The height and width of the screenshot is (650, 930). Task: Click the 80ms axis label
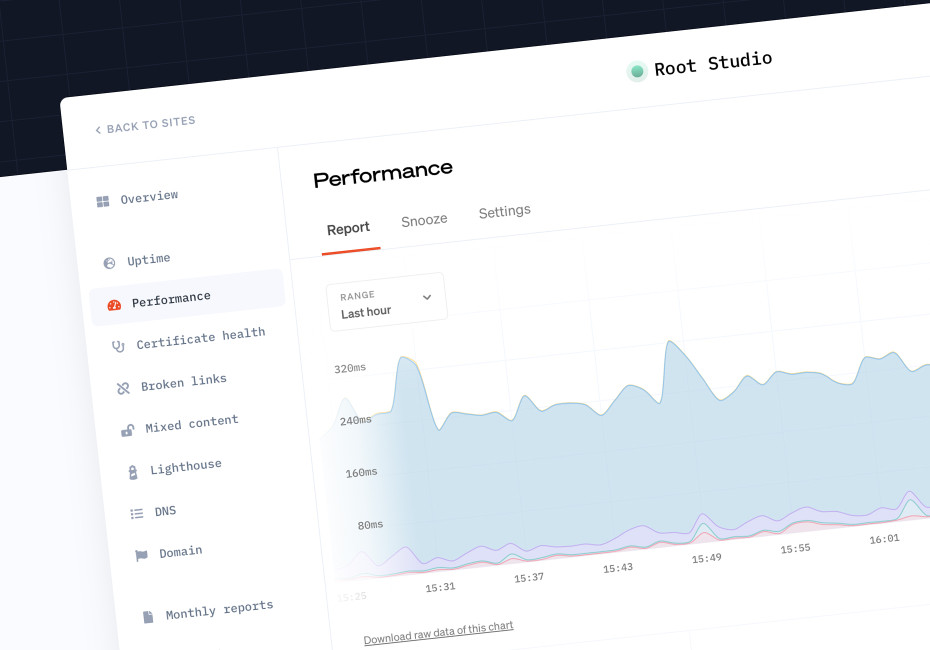tap(370, 525)
